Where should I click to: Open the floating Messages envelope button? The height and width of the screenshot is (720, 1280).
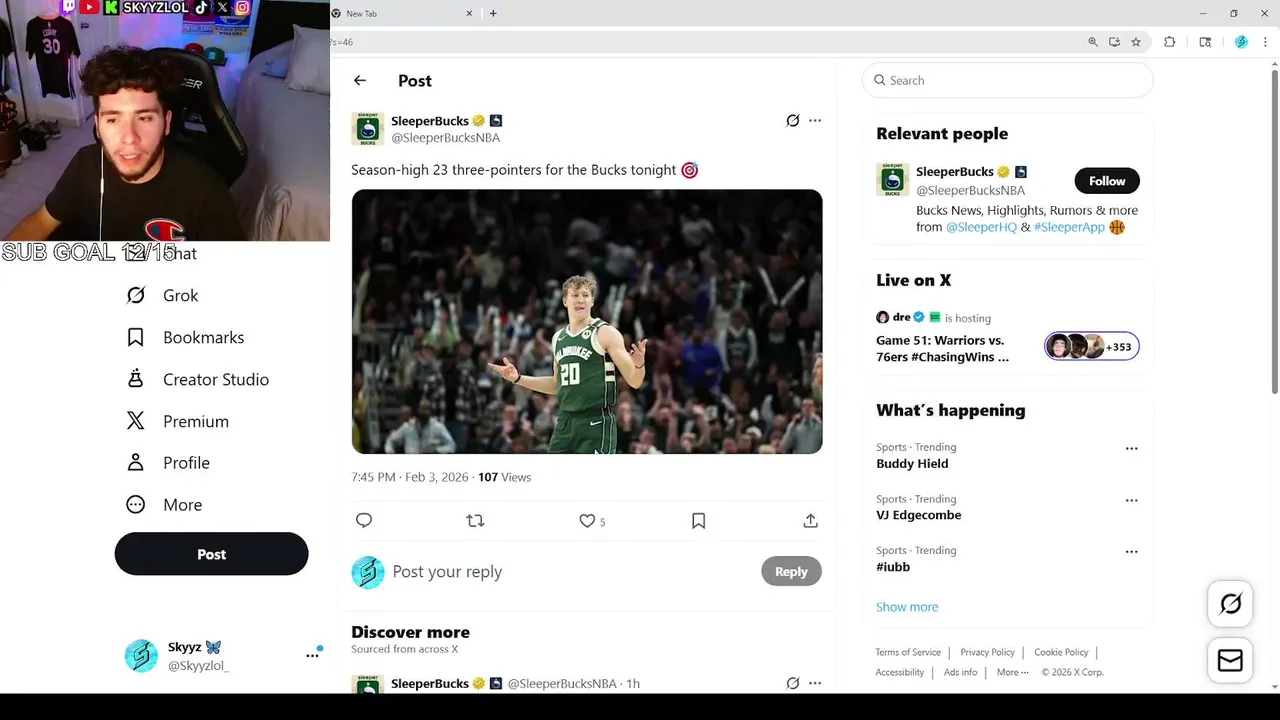(x=1230, y=660)
